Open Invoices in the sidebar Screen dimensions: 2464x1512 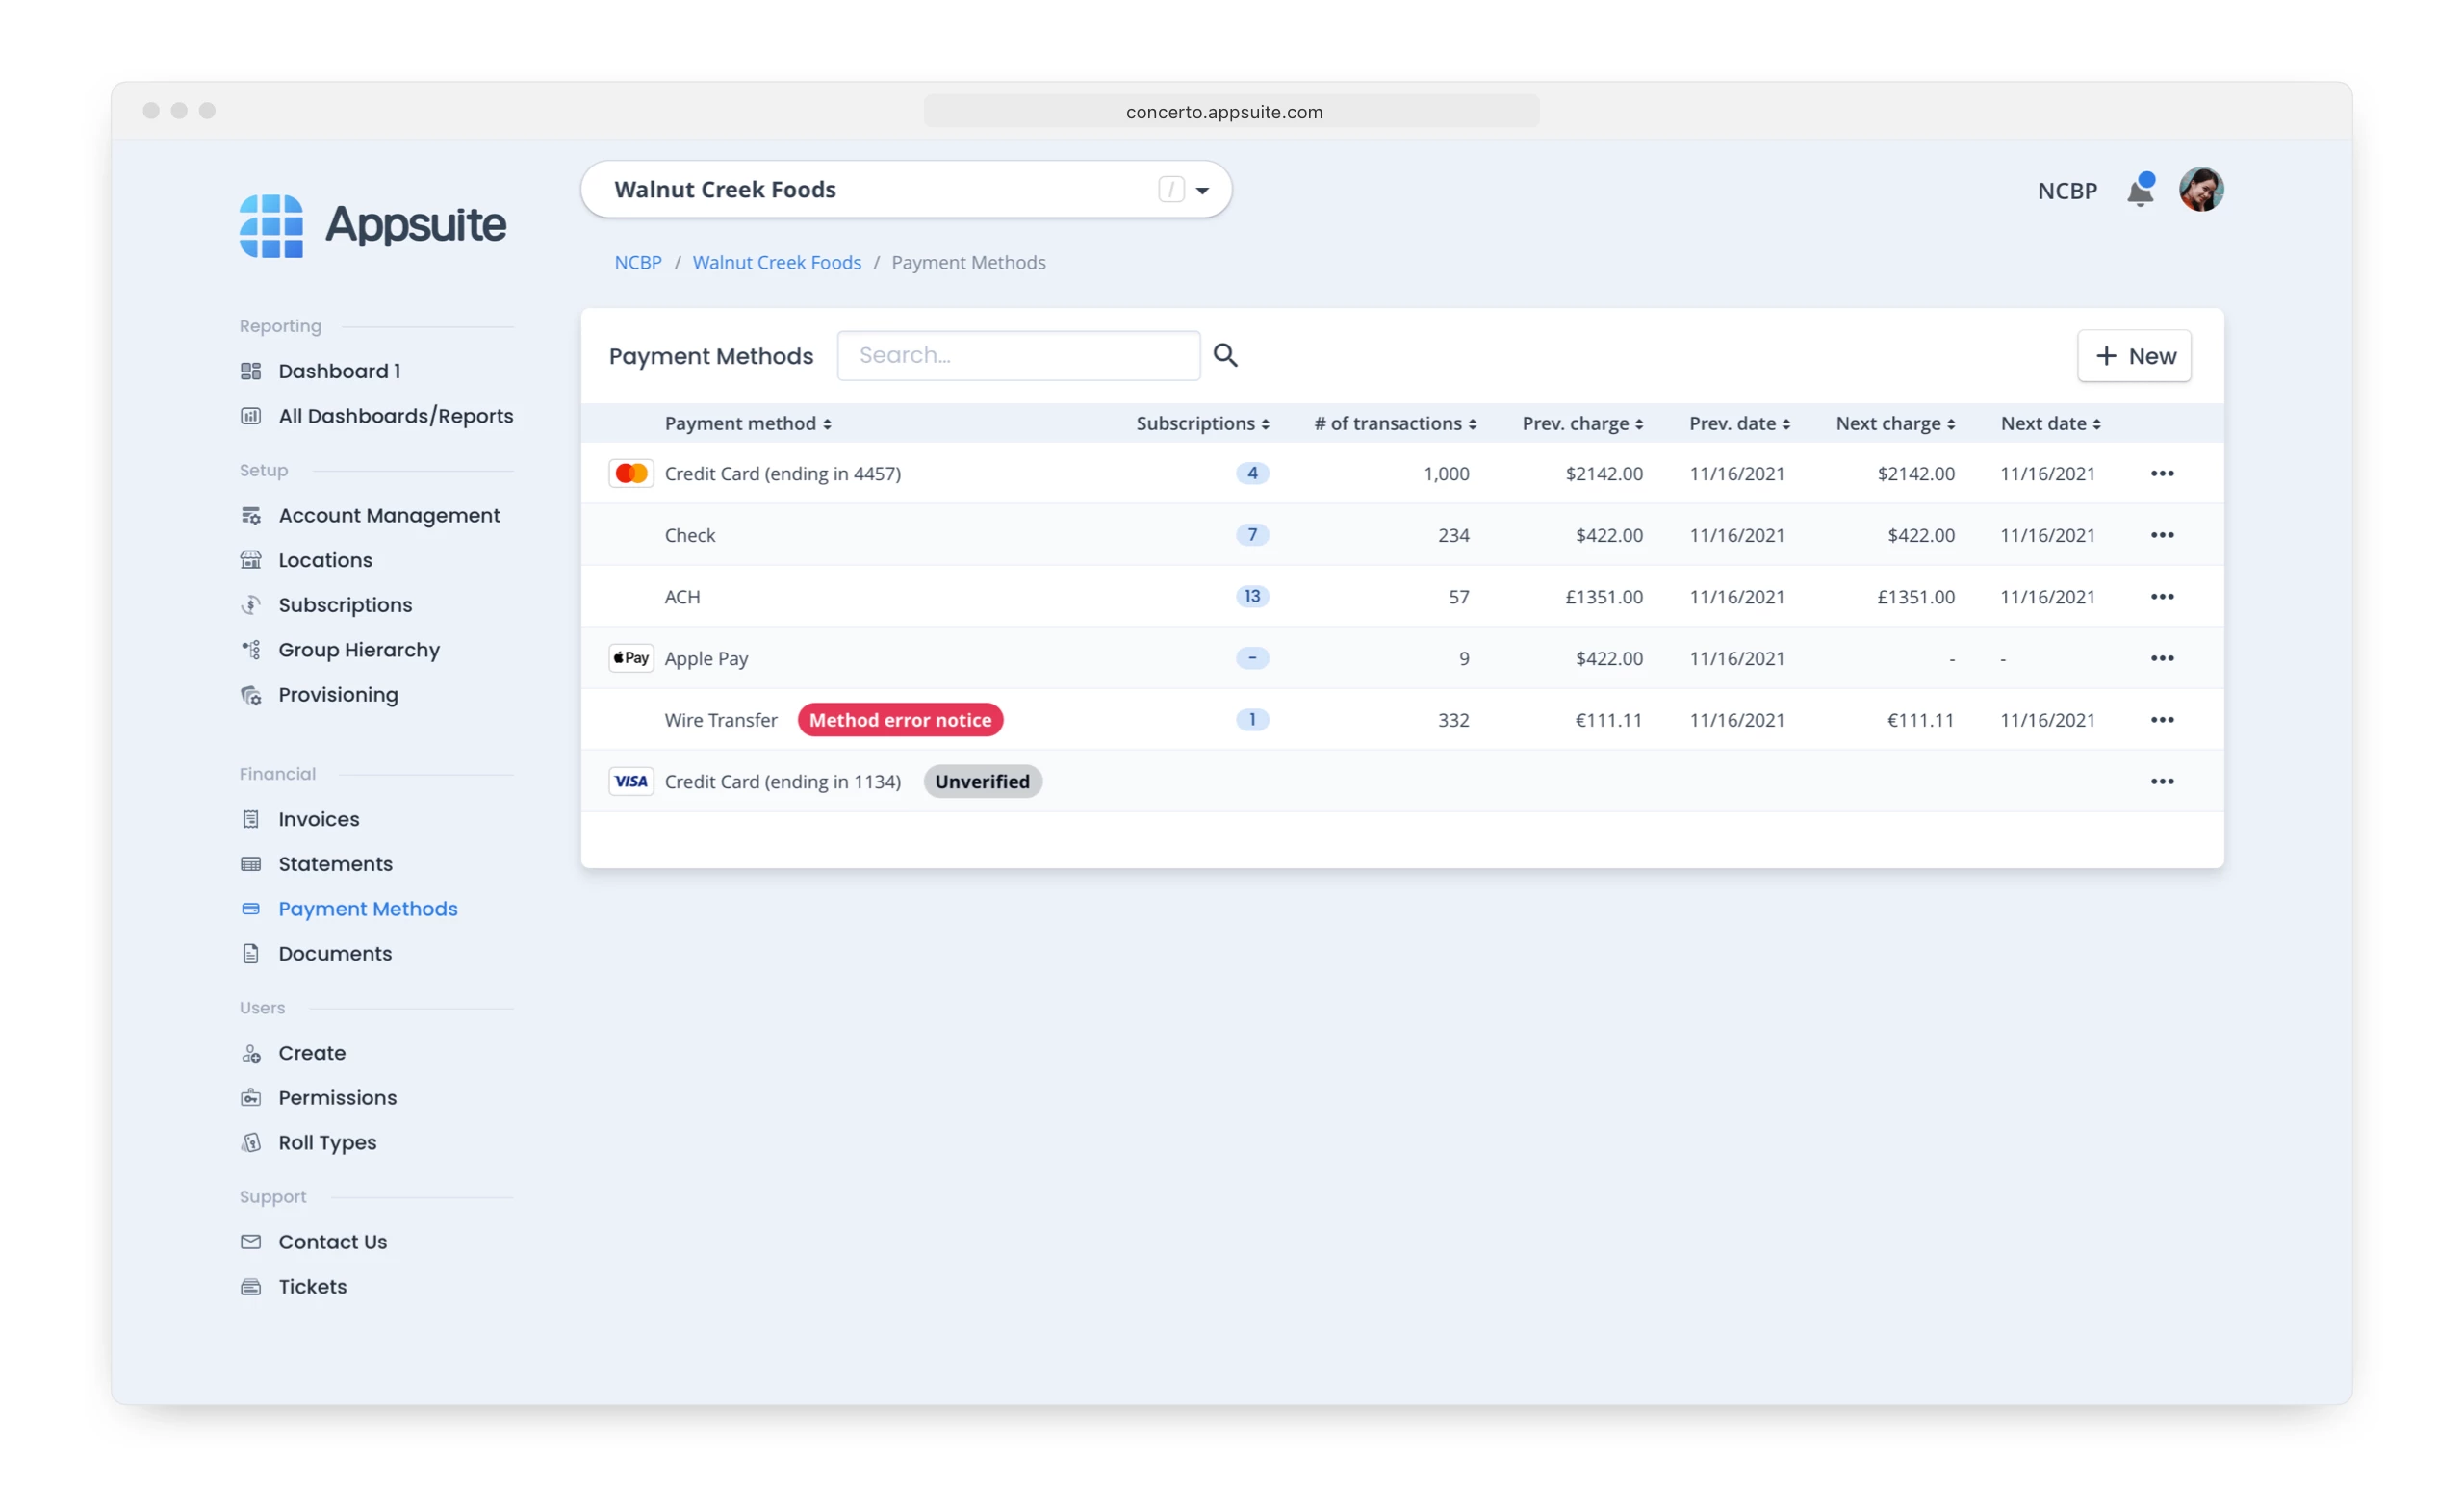point(318,819)
